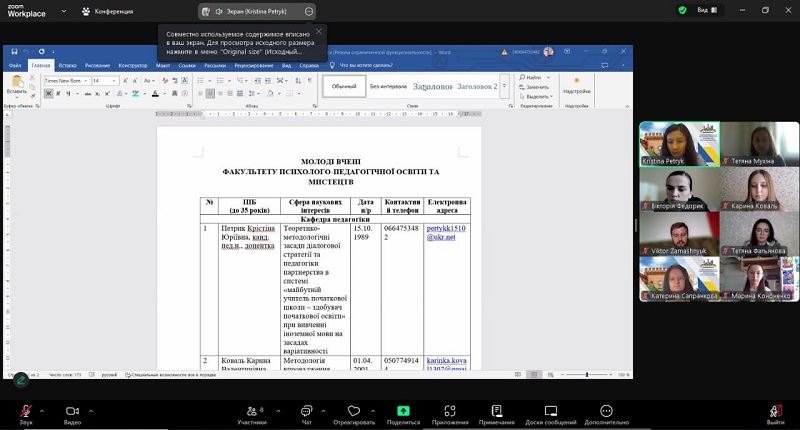Expand the arrow next to Отреагировать
Image resolution: width=800 pixels, height=430 pixels.
point(373,411)
